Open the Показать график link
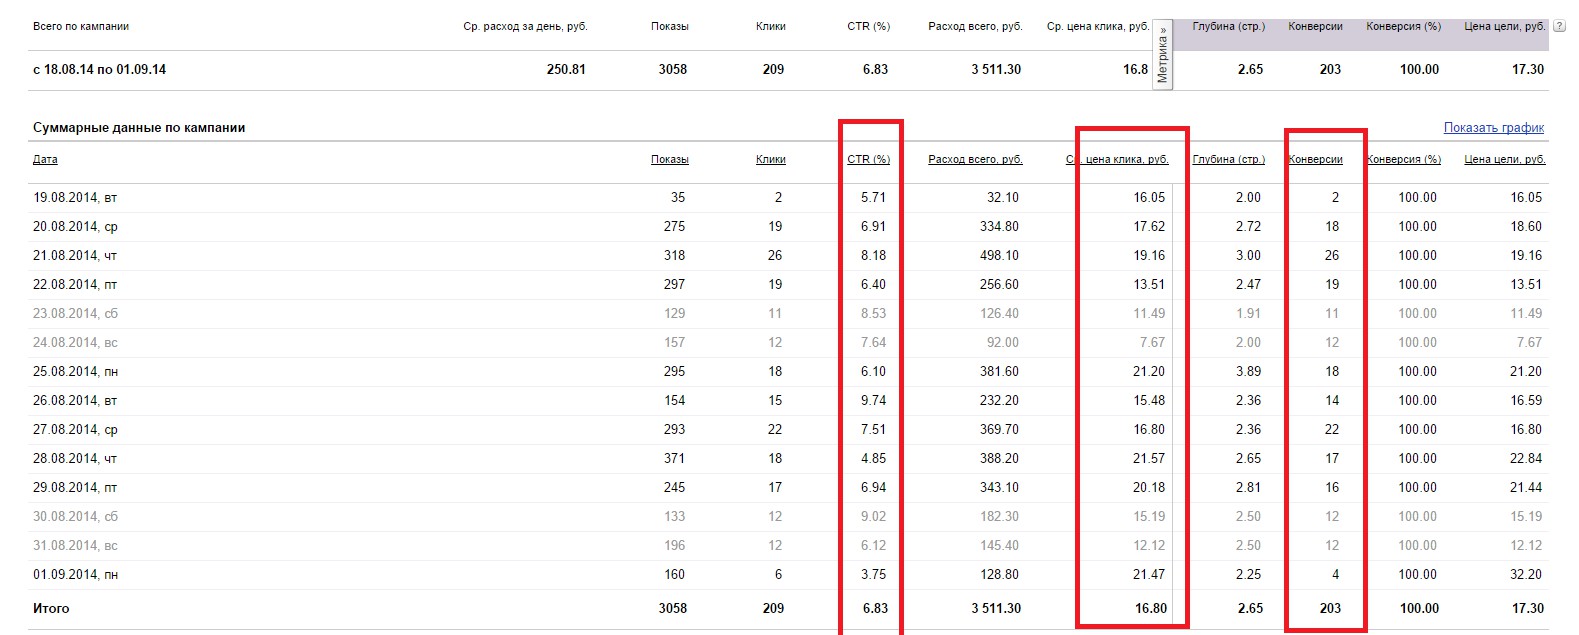The height and width of the screenshot is (635, 1579). point(1493,128)
